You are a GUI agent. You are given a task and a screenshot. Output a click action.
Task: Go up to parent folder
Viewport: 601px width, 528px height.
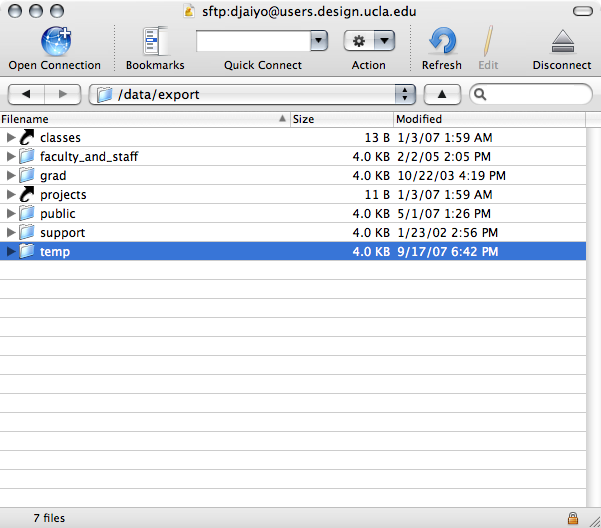tap(441, 94)
